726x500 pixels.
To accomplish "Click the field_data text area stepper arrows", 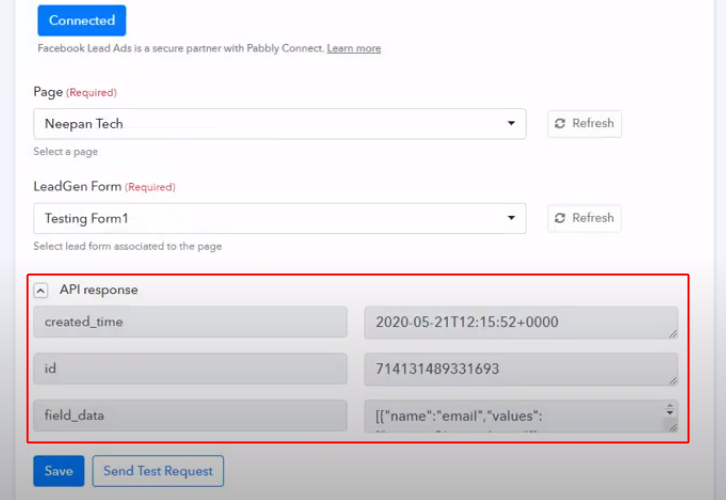I will pos(670,409).
